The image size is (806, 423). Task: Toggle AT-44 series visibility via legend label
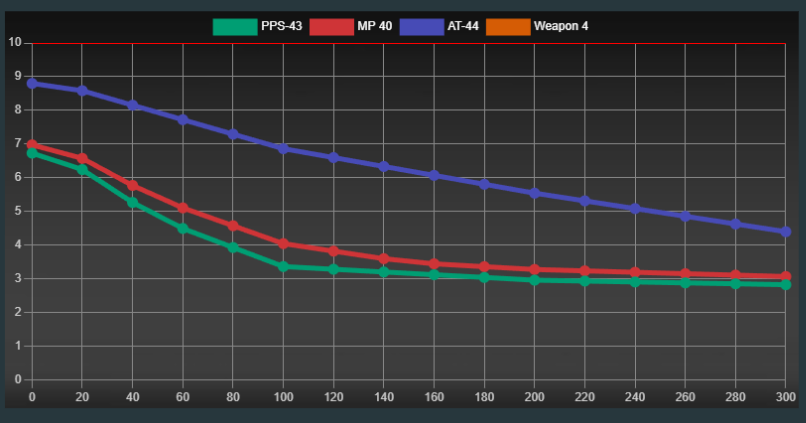click(x=462, y=25)
